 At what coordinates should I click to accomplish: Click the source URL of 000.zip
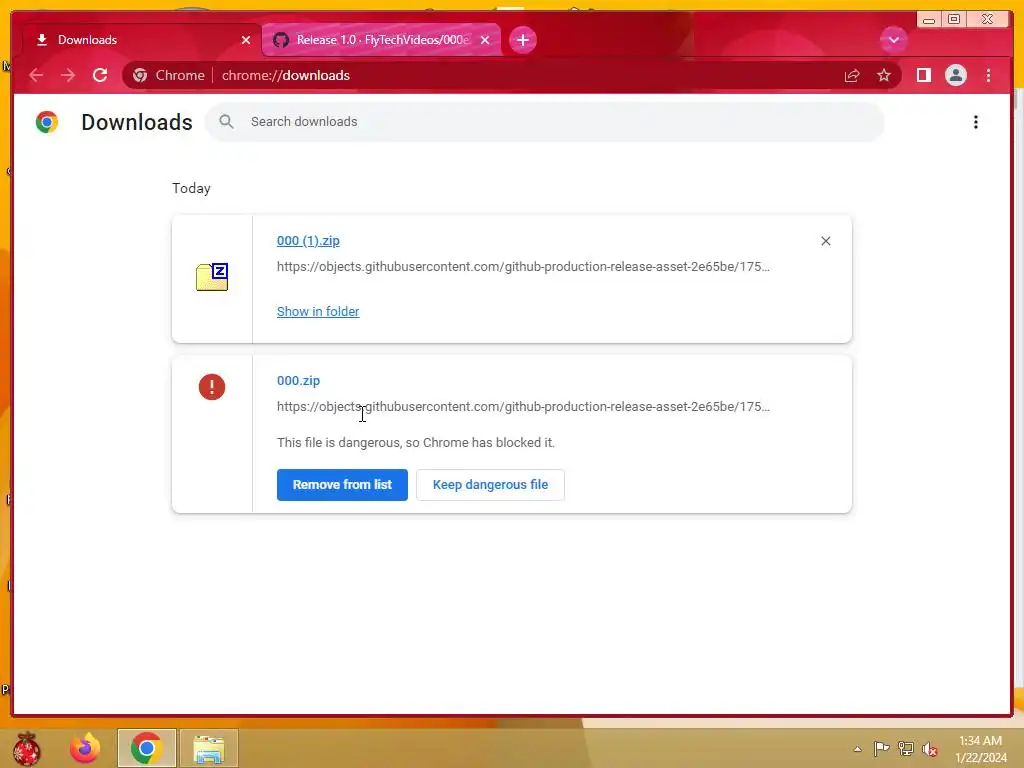tap(523, 406)
